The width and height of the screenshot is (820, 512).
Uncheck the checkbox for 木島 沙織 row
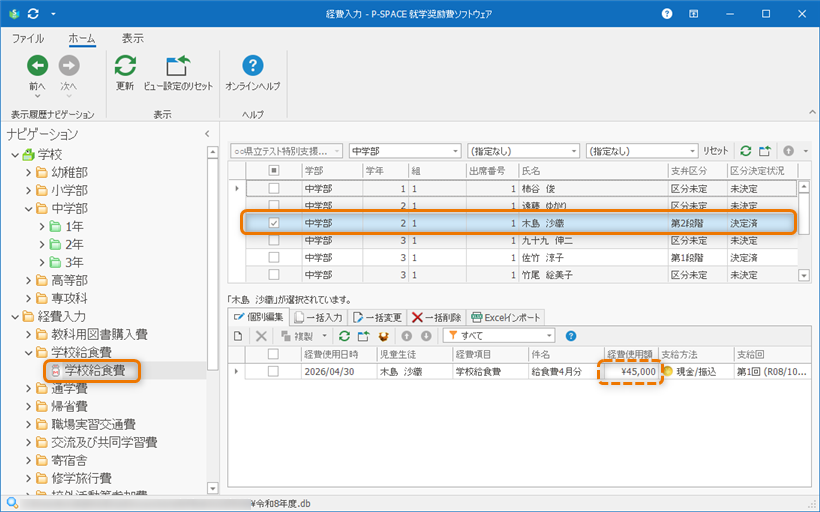(273, 223)
